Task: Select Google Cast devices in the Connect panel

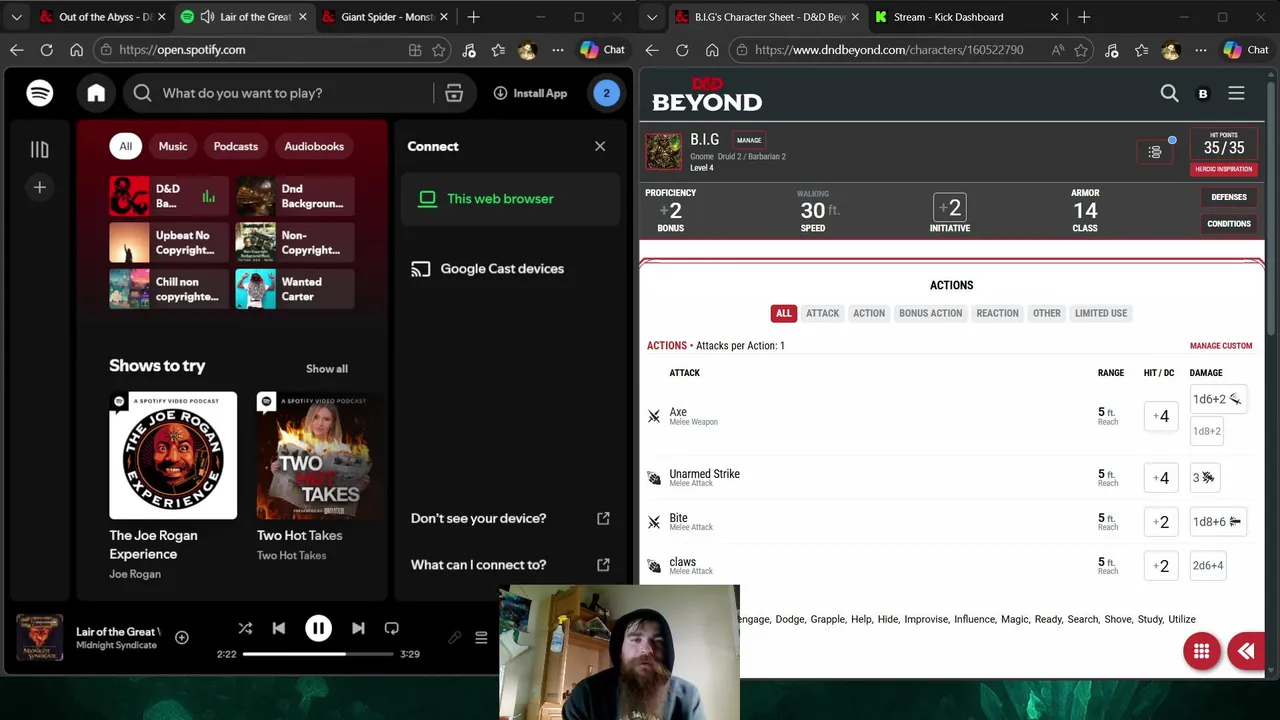Action: click(x=511, y=269)
